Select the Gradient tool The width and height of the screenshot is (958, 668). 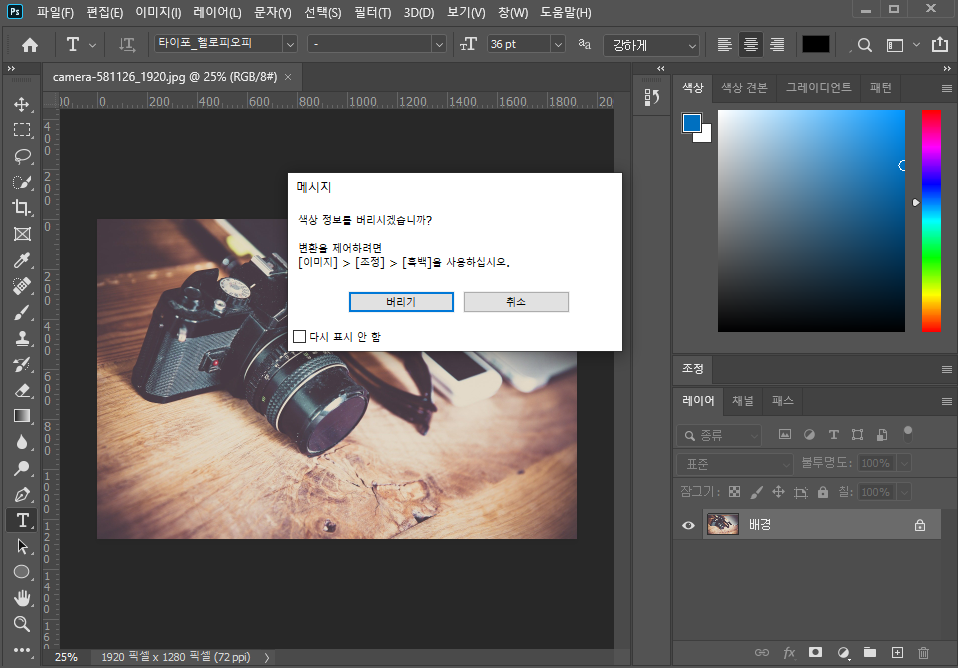[22, 416]
